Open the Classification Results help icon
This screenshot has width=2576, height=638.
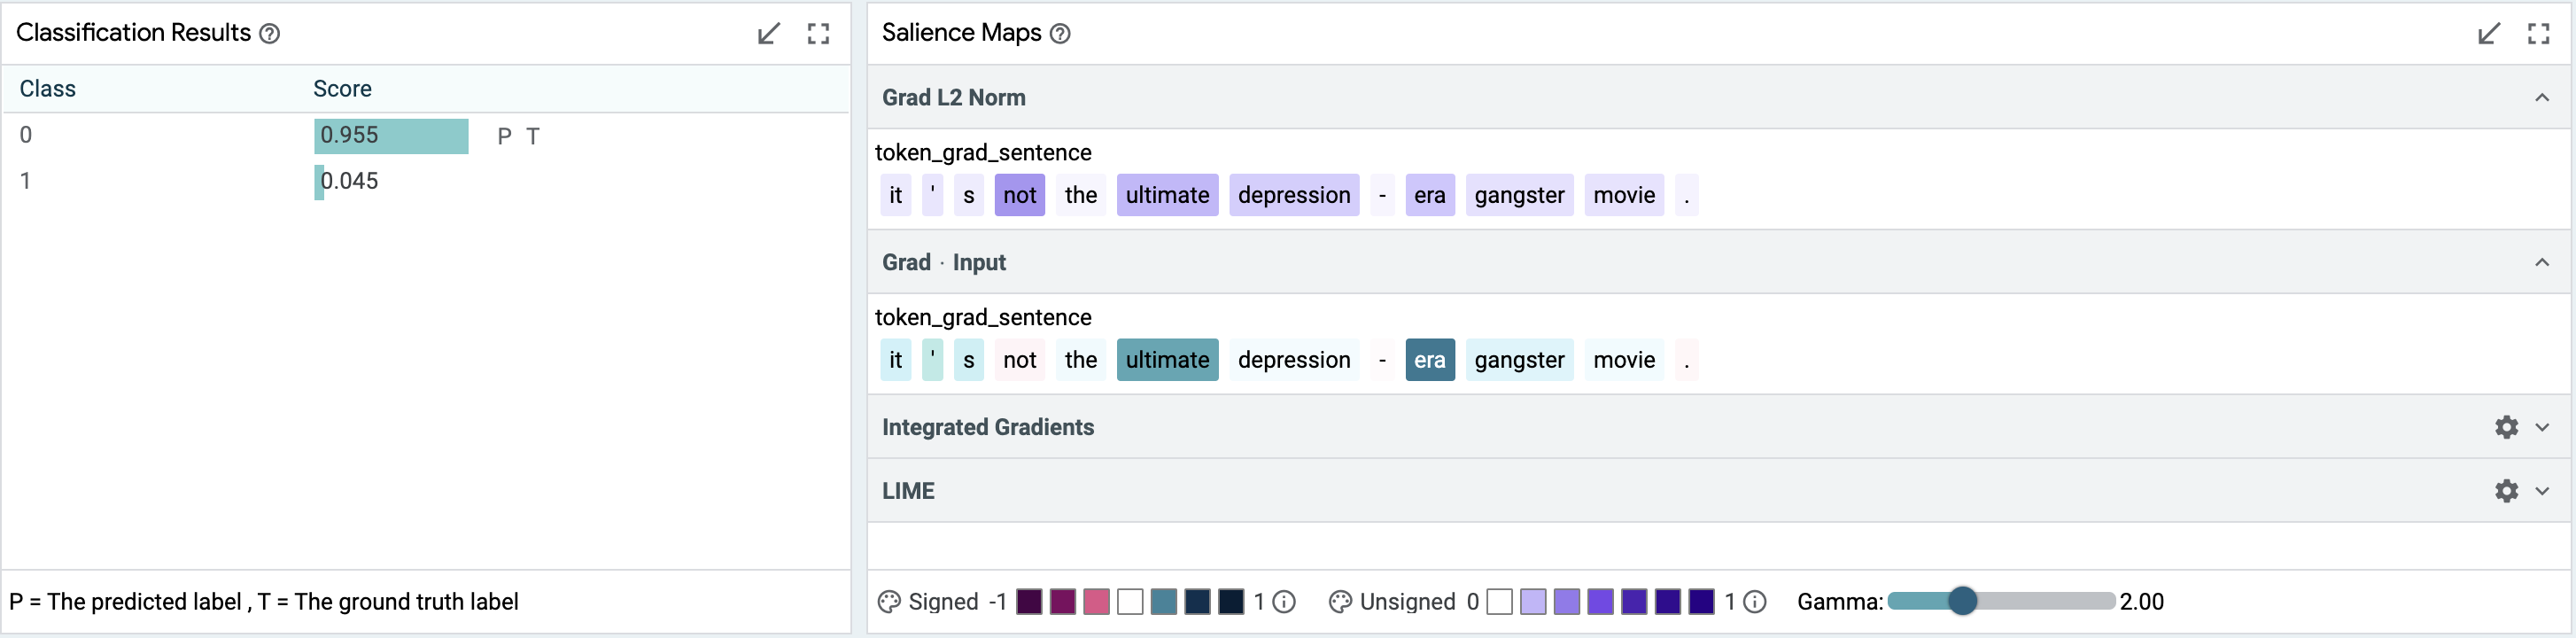coord(269,34)
